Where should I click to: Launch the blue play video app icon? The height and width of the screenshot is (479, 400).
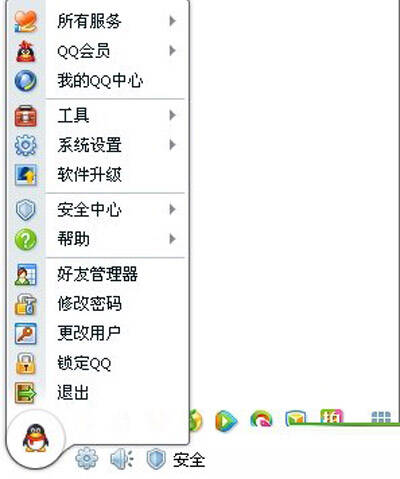pos(226,421)
